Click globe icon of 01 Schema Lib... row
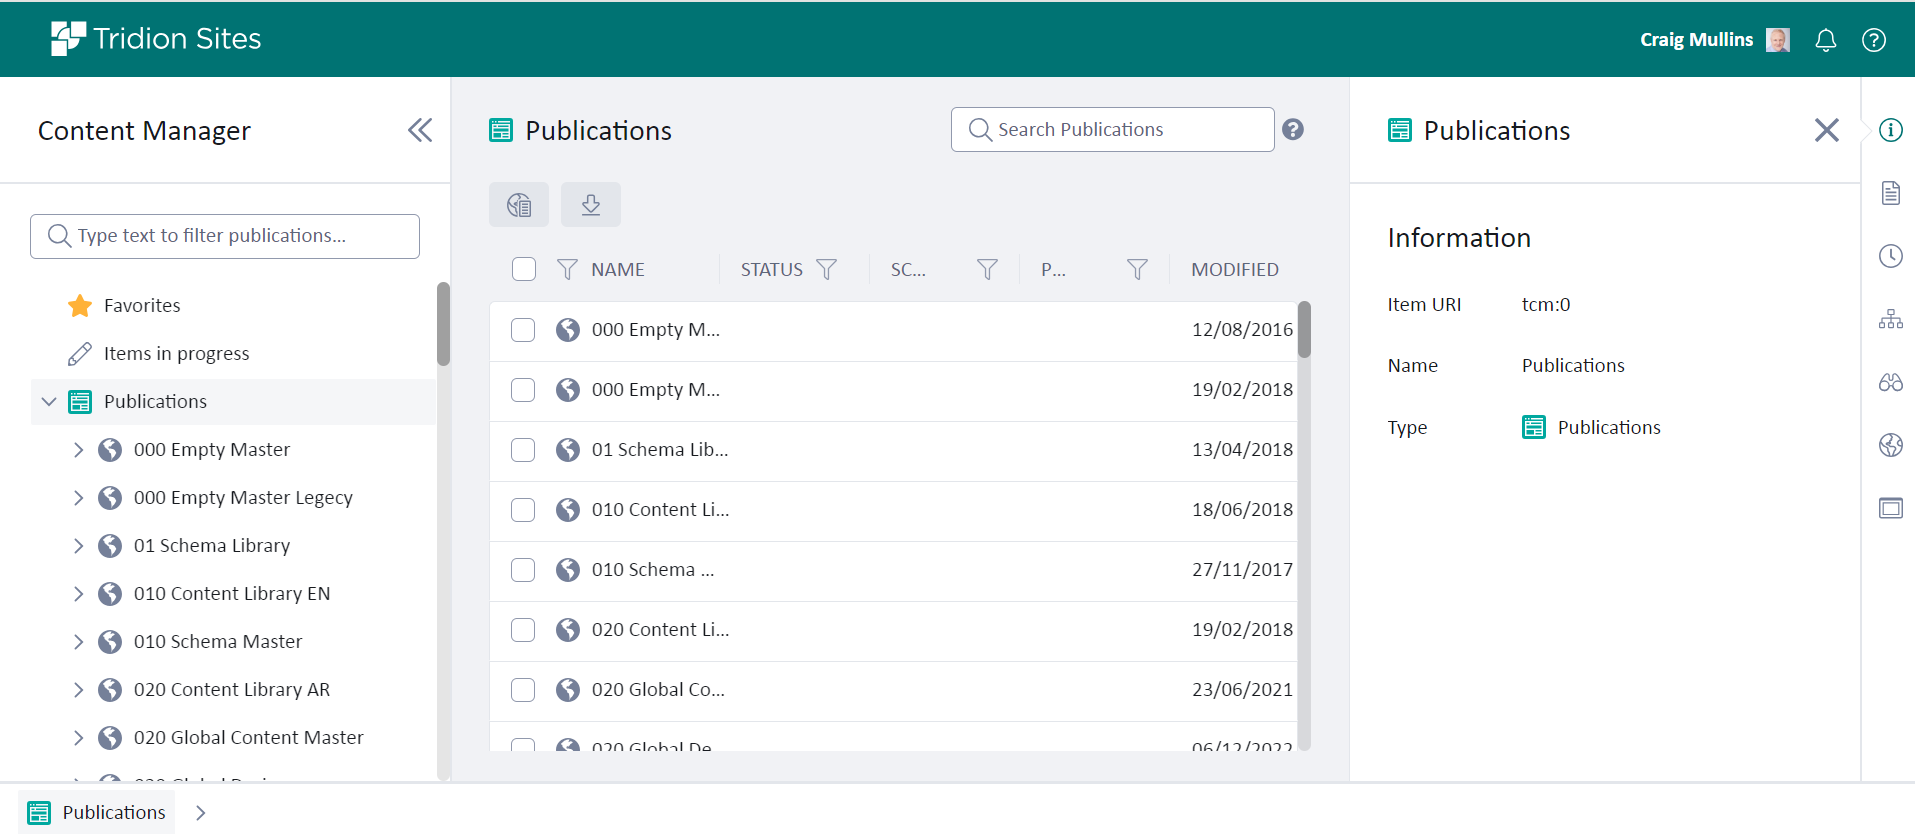Image resolution: width=1915 pixels, height=834 pixels. [568, 450]
